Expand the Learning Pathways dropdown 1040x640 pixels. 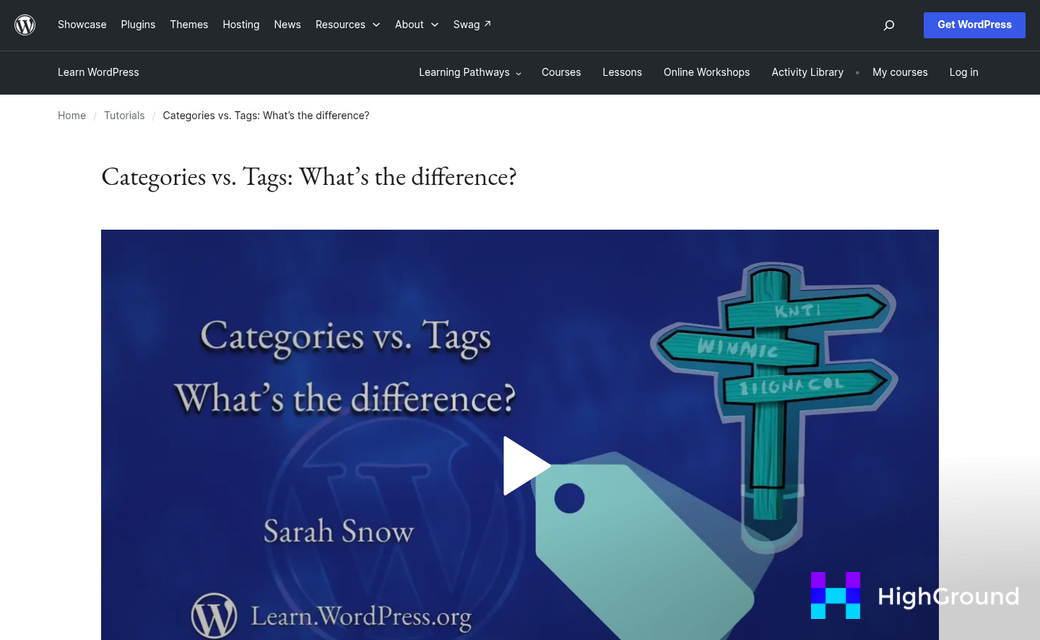tap(470, 72)
